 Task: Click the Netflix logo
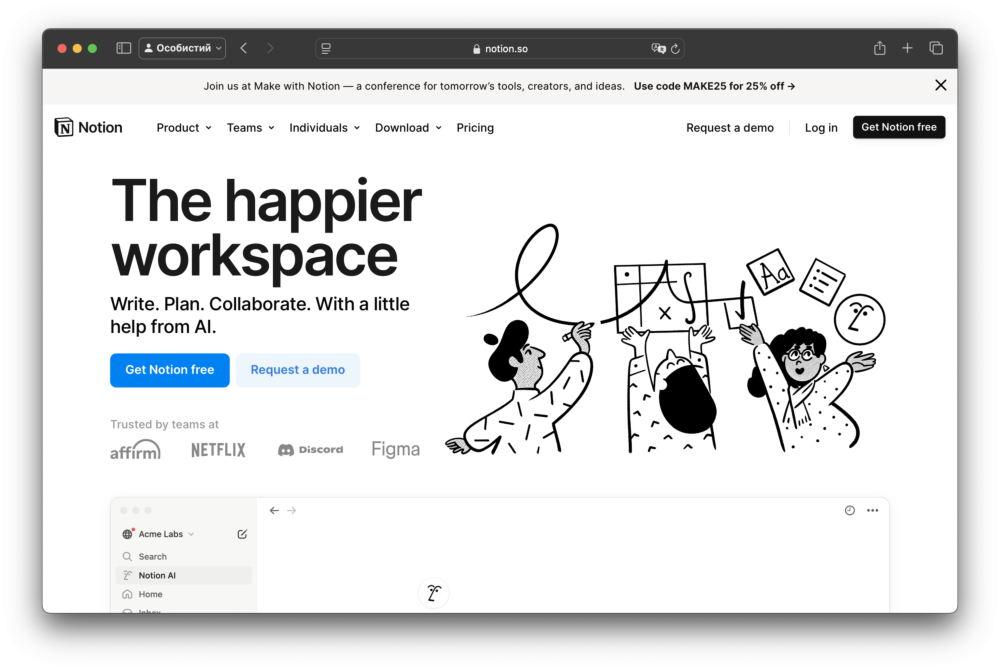pos(218,450)
